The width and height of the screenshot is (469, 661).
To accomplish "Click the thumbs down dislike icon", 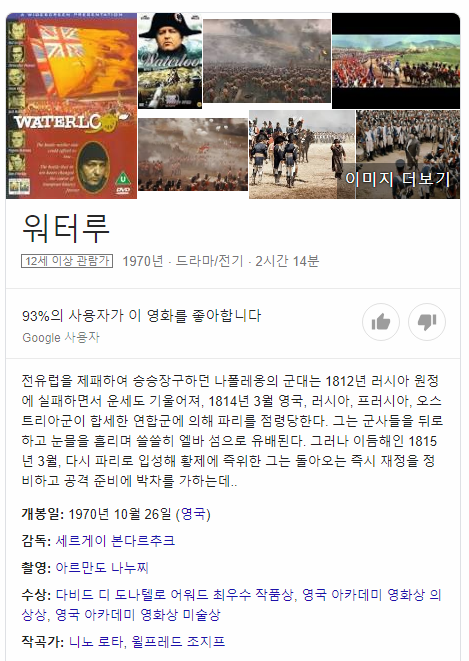I will 427,322.
